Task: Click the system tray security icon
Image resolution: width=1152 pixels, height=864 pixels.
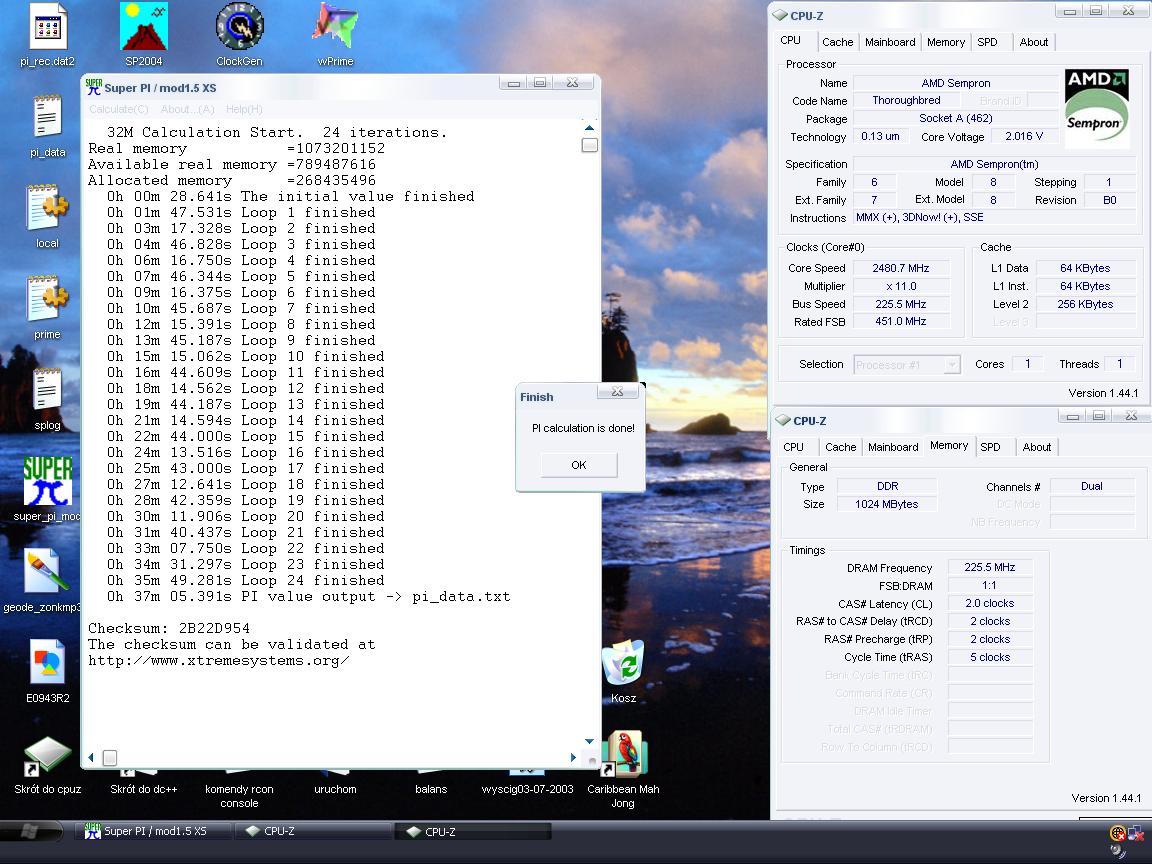Action: 1117,832
